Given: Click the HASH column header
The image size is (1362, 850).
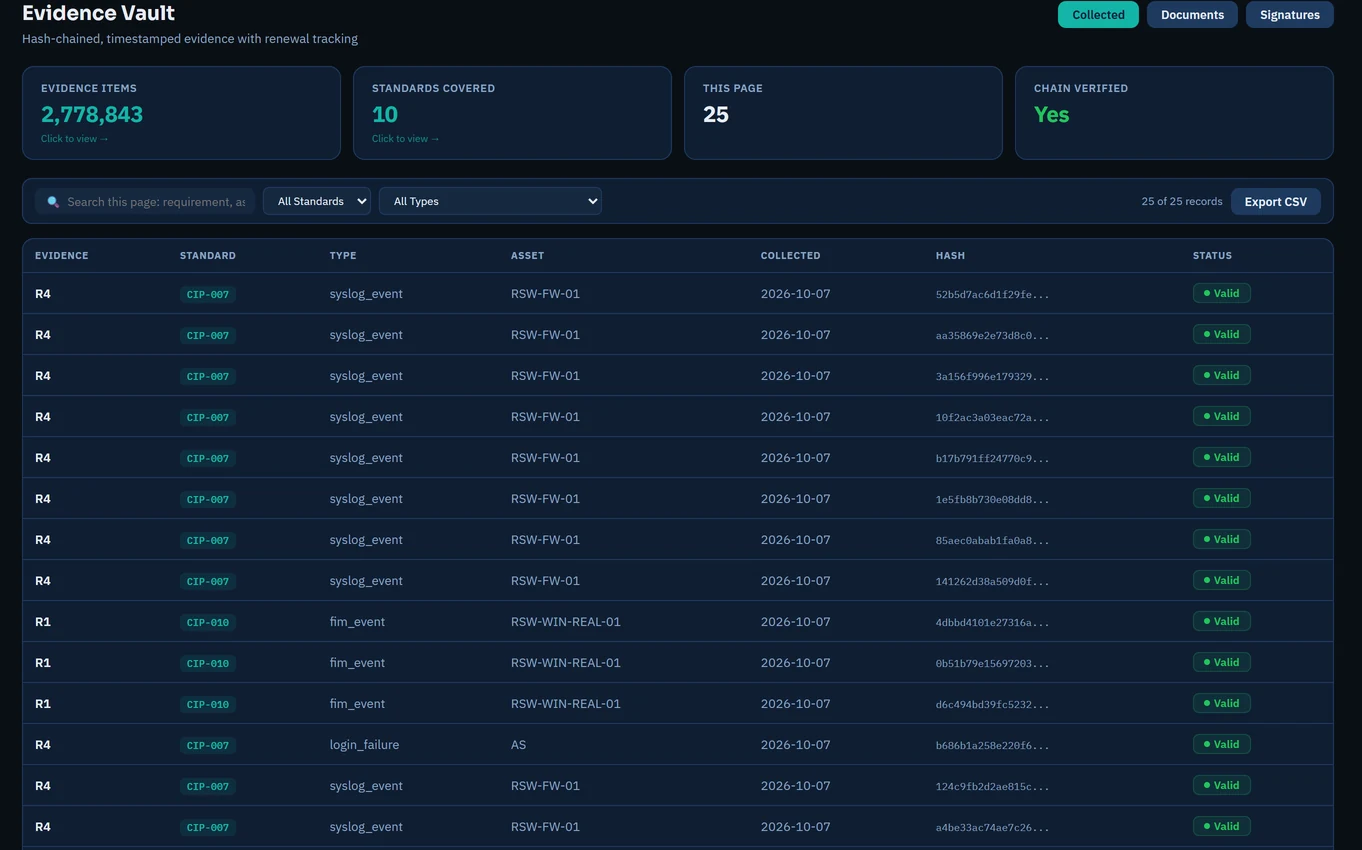Looking at the screenshot, I should [x=950, y=256].
